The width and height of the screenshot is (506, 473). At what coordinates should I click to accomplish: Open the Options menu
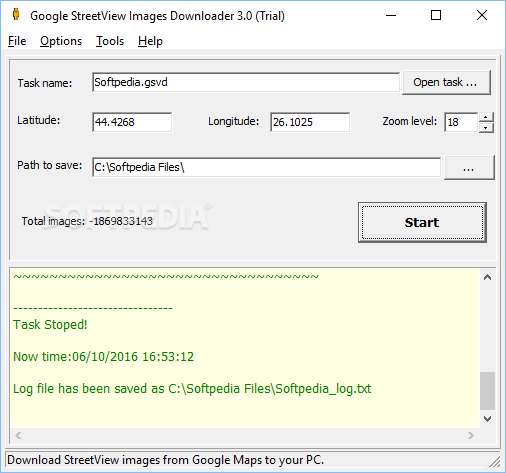point(61,41)
